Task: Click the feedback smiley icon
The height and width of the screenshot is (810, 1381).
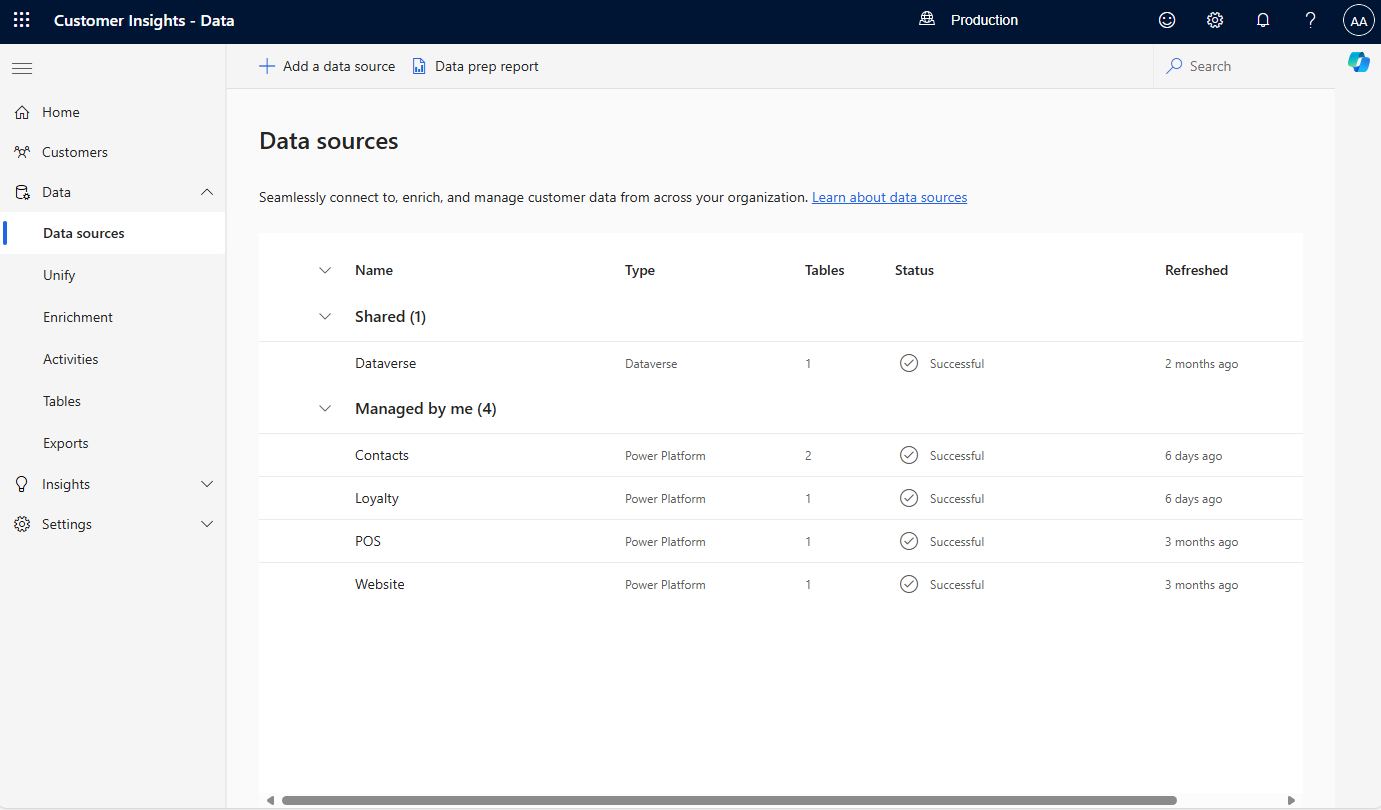Action: [1167, 20]
